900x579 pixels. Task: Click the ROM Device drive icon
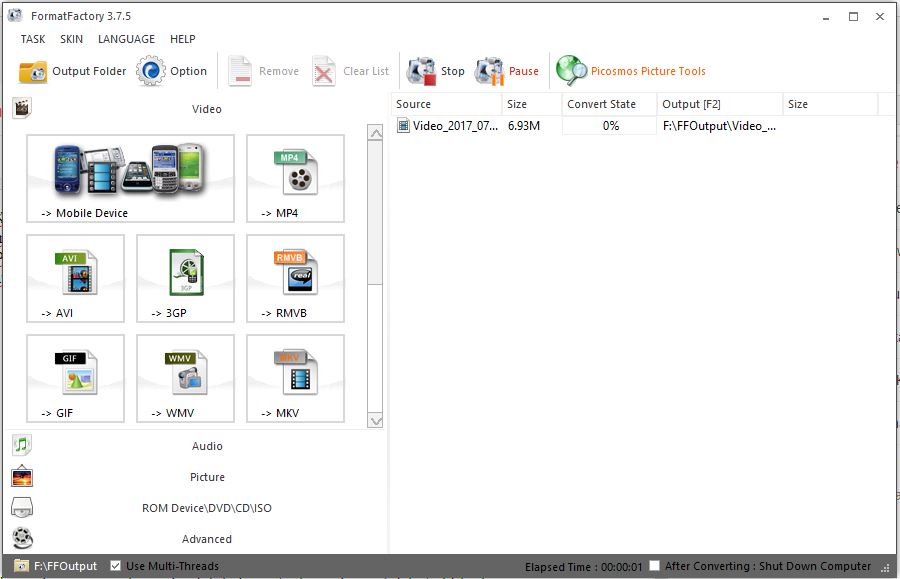(x=22, y=507)
